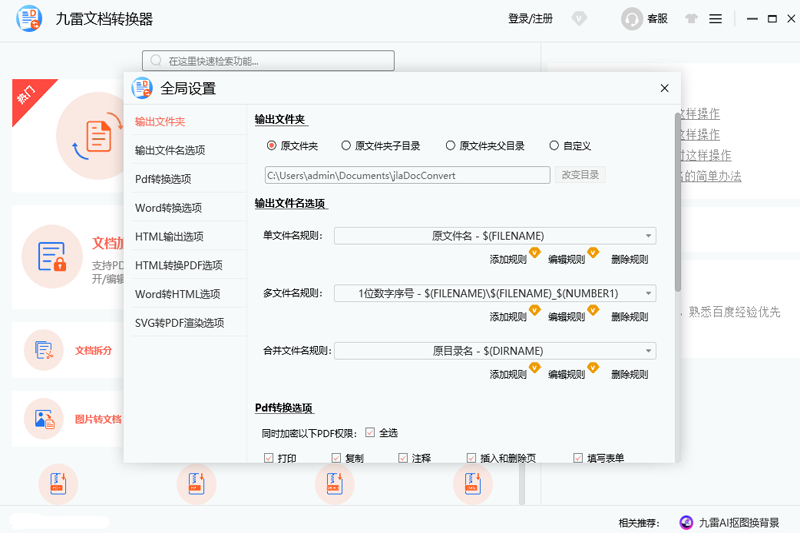This screenshot has height=533, width=800.
Task: Toggle the 复制 permission checkbox
Action: click(x=336, y=458)
